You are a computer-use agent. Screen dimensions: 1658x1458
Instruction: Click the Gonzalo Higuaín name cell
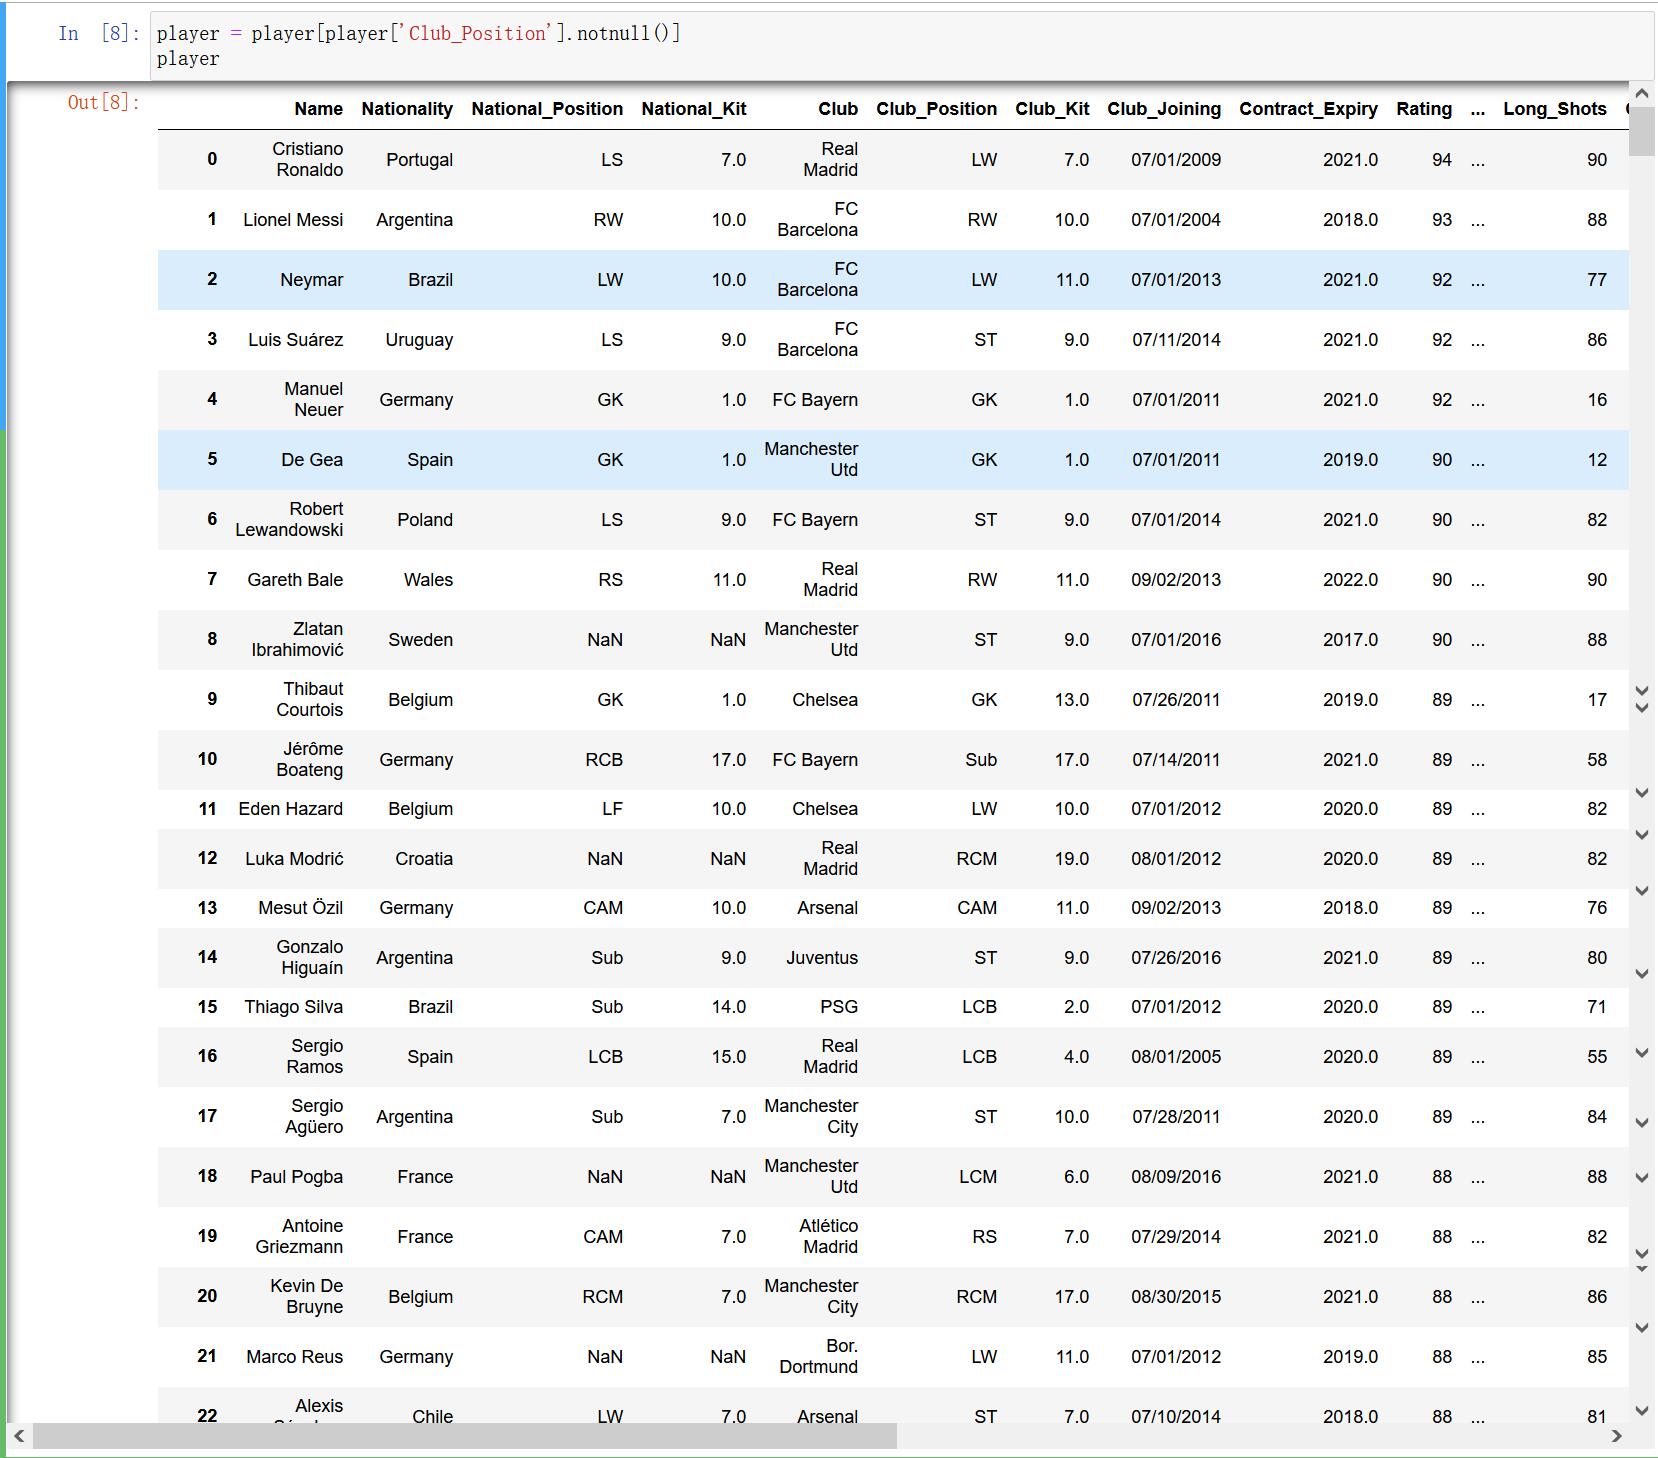pos(310,957)
